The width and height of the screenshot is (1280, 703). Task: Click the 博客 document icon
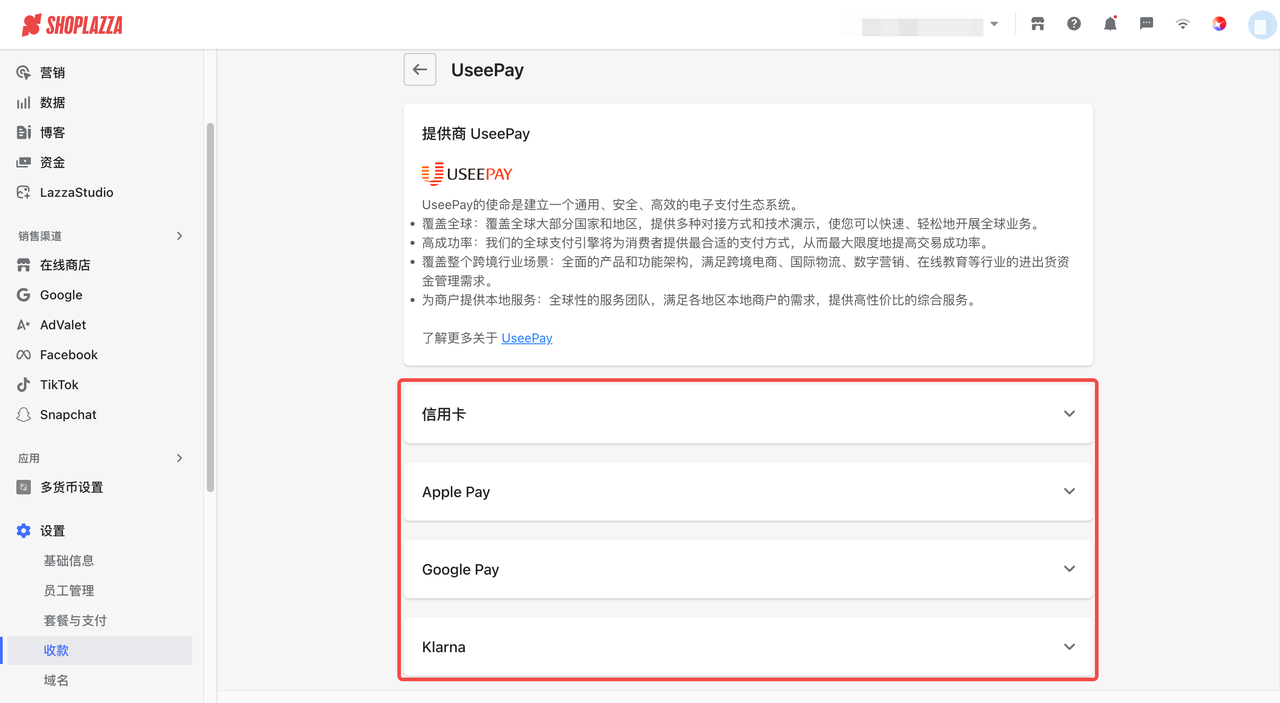(24, 133)
